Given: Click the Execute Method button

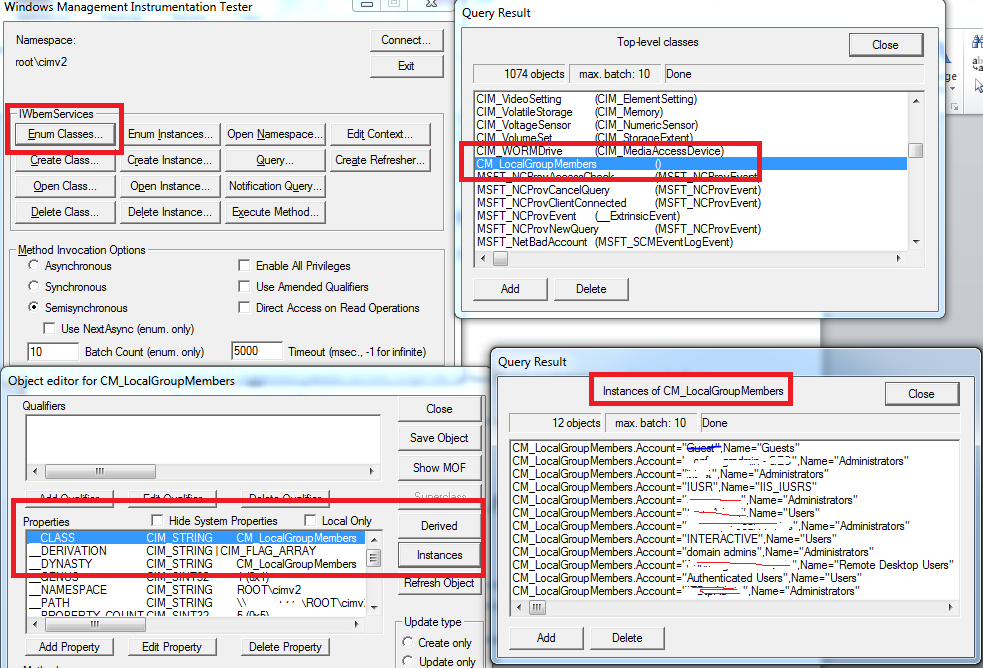Looking at the screenshot, I should click(x=275, y=211).
